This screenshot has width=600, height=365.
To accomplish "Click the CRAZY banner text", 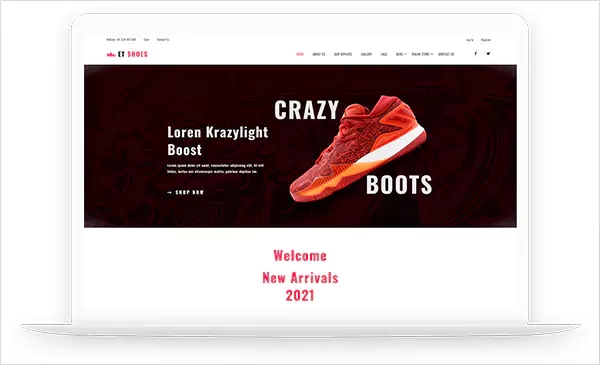I will pos(307,110).
